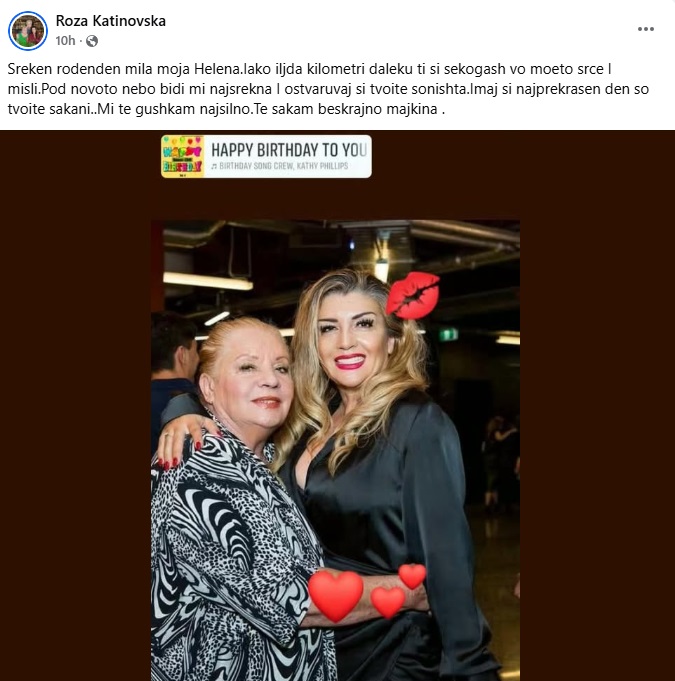Click the large red heart sticker
The height and width of the screenshot is (681, 675).
(335, 595)
